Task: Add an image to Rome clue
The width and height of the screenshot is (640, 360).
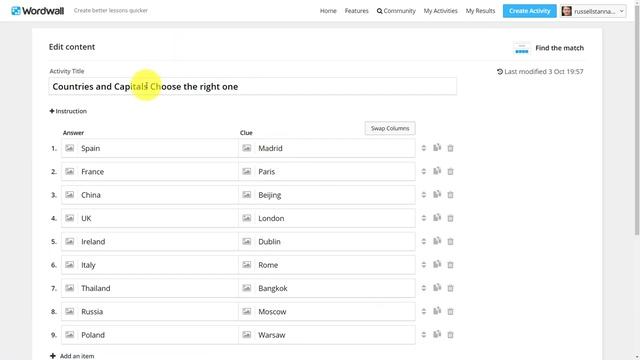Action: [x=247, y=265]
